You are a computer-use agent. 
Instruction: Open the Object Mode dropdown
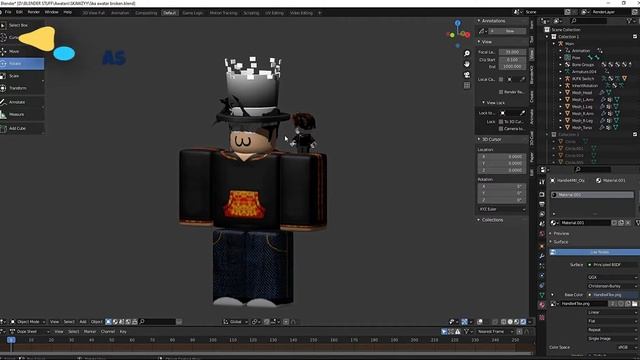(x=28, y=322)
